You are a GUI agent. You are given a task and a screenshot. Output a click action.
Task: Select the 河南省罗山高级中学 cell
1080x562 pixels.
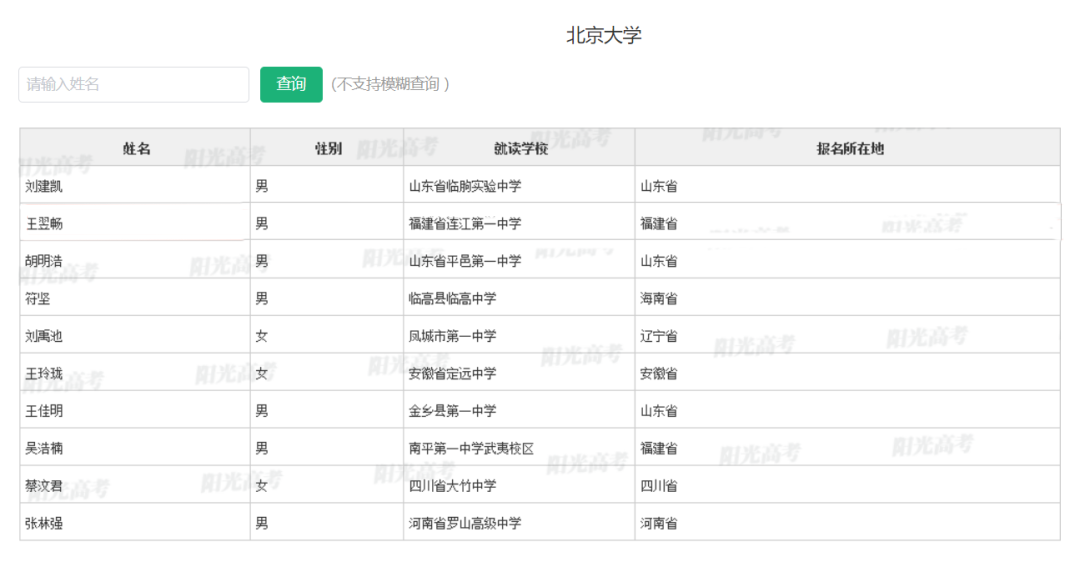[465, 523]
